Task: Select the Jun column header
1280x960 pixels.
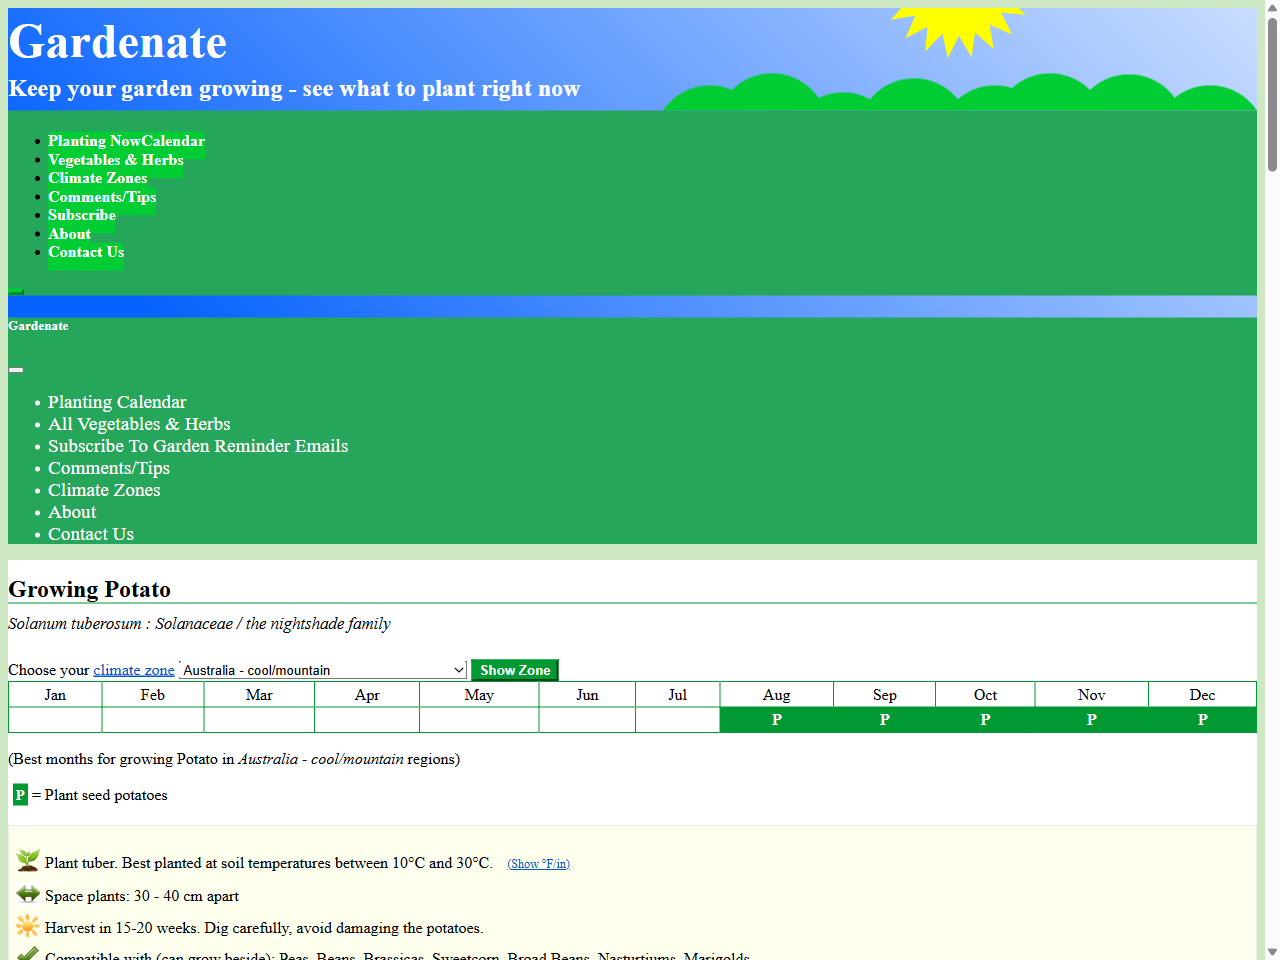Action: point(587,695)
